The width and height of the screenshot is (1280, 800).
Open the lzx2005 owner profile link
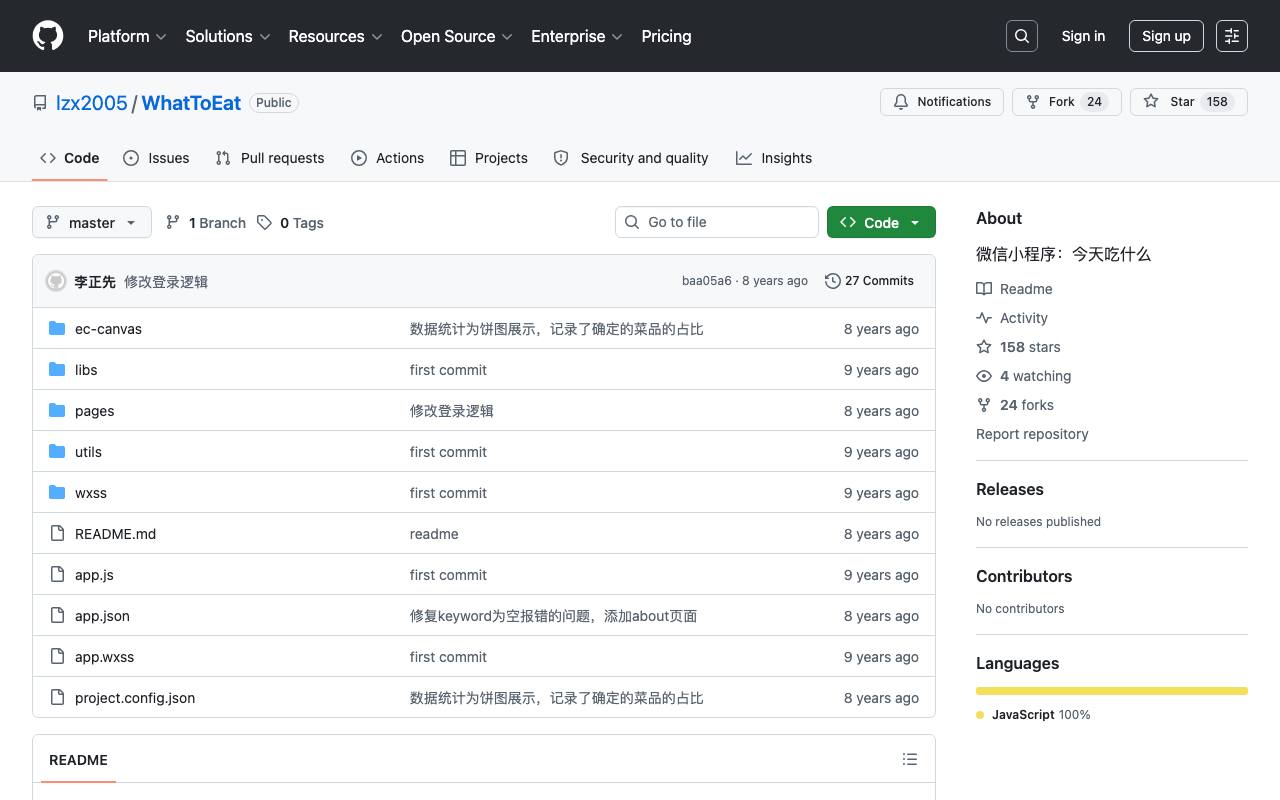(92, 103)
